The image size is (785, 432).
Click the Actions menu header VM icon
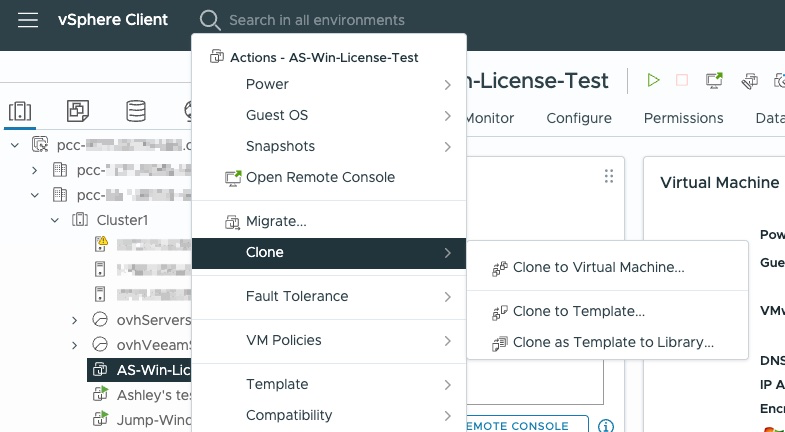(216, 57)
